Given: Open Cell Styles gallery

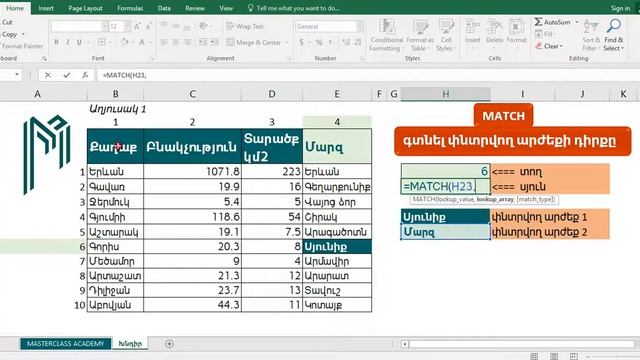Looking at the screenshot, I should 445,36.
